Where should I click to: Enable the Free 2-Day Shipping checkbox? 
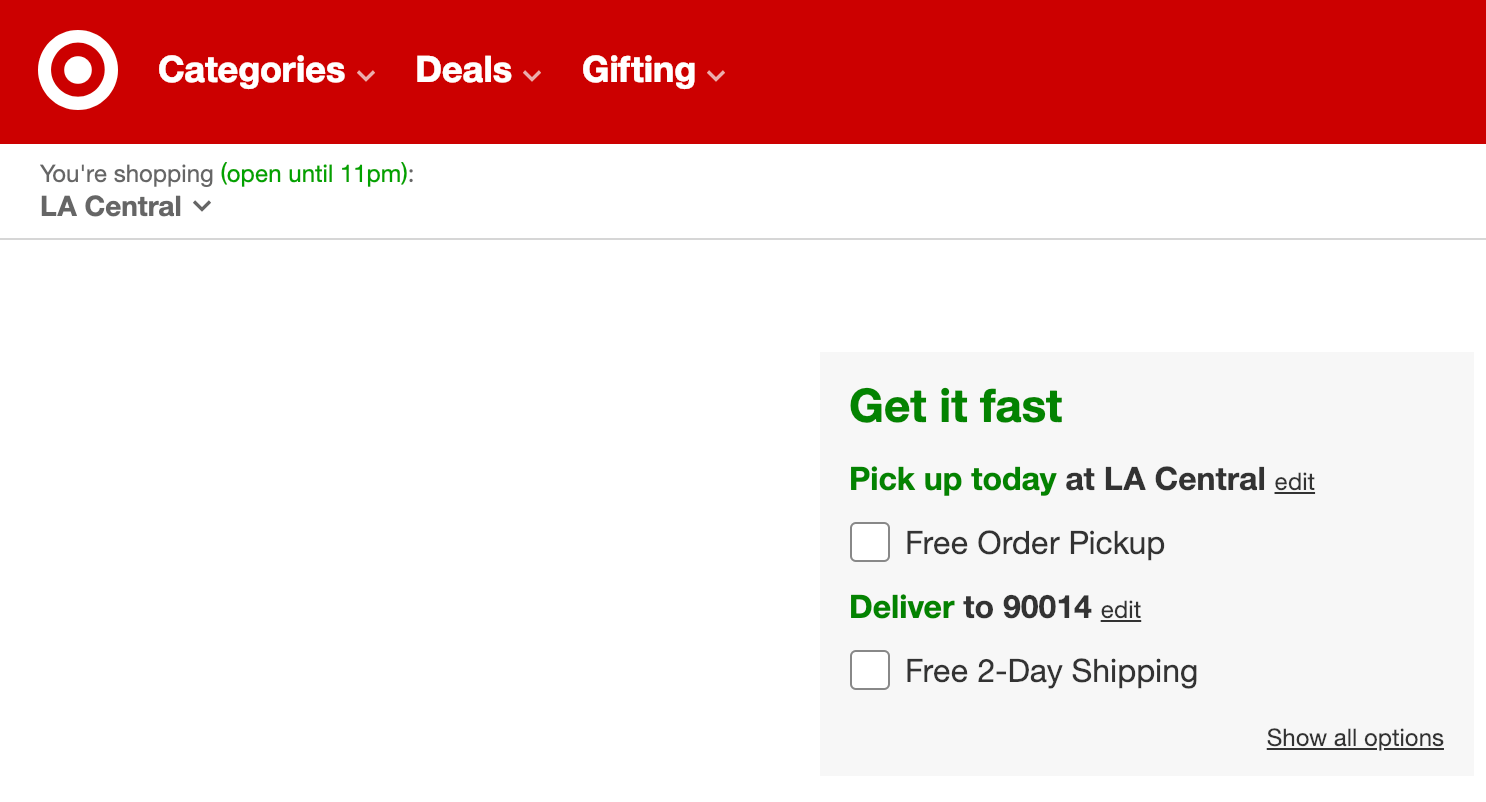coord(870,670)
